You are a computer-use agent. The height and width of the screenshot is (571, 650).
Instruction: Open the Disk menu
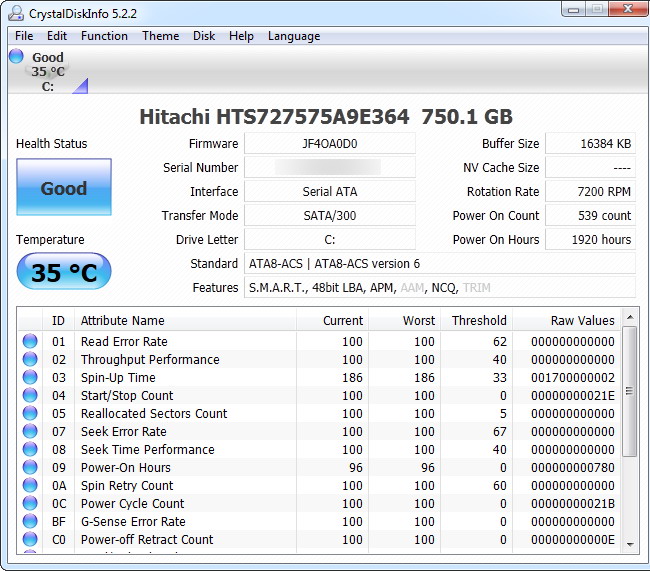click(x=204, y=36)
